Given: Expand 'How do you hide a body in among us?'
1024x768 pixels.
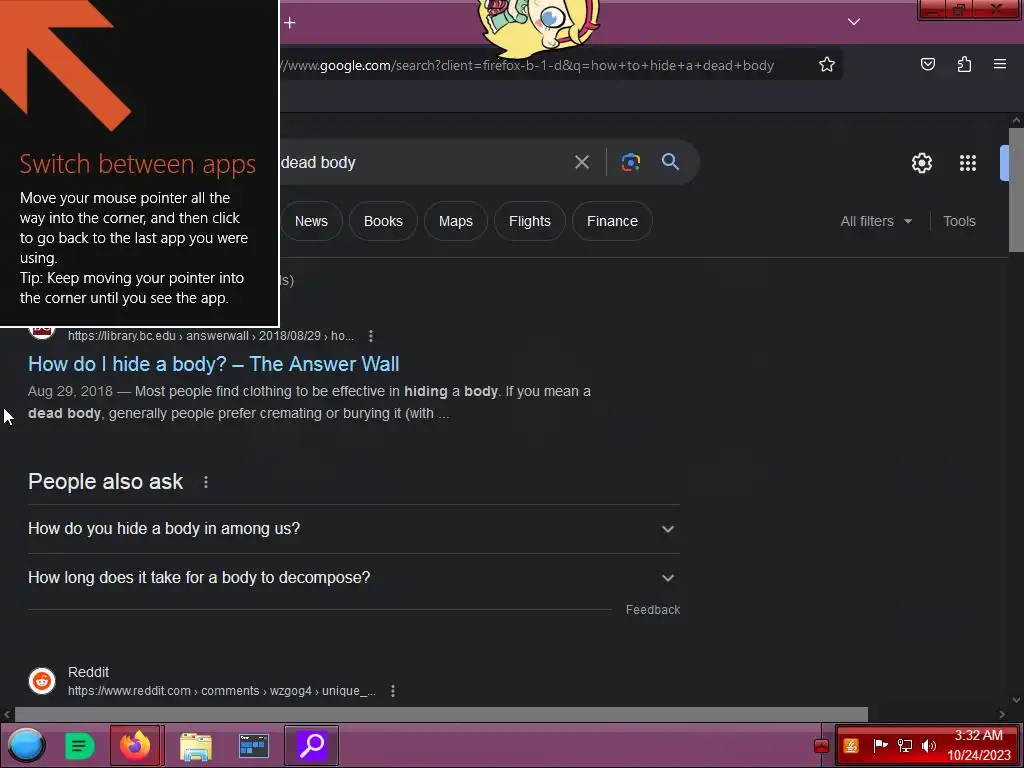Looking at the screenshot, I should click(x=353, y=529).
